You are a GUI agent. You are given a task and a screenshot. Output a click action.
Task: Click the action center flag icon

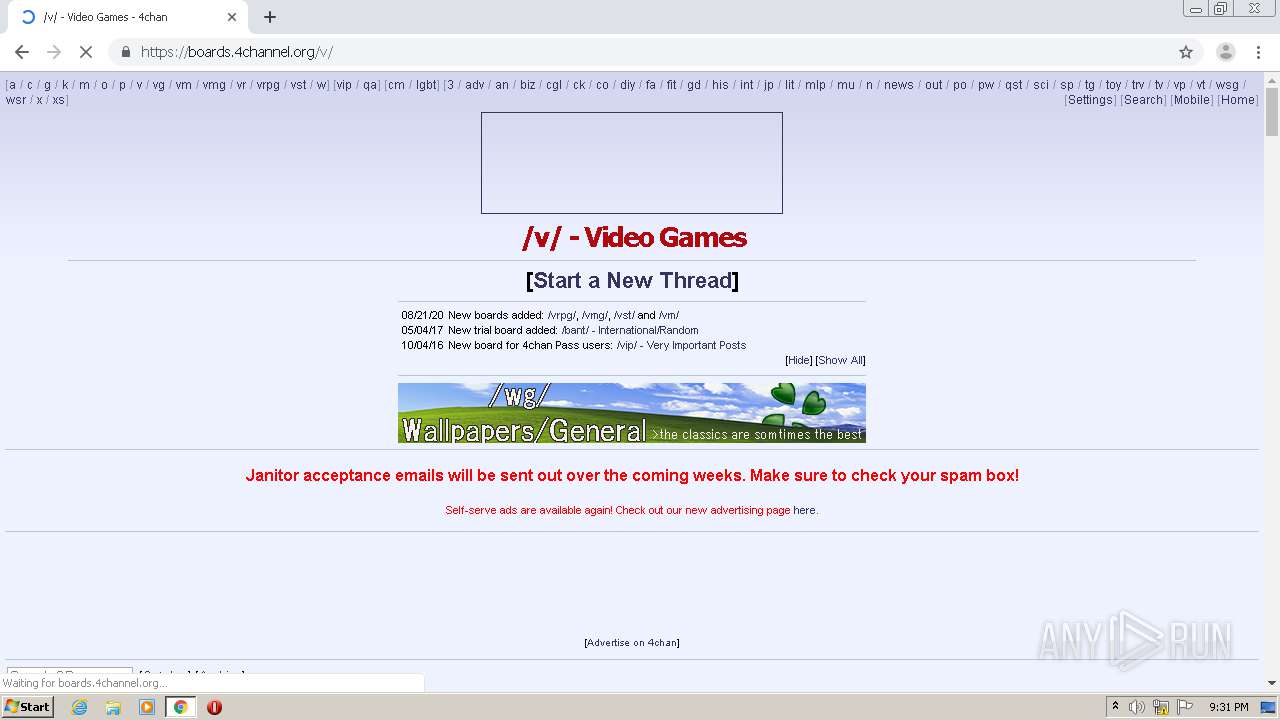1185,707
